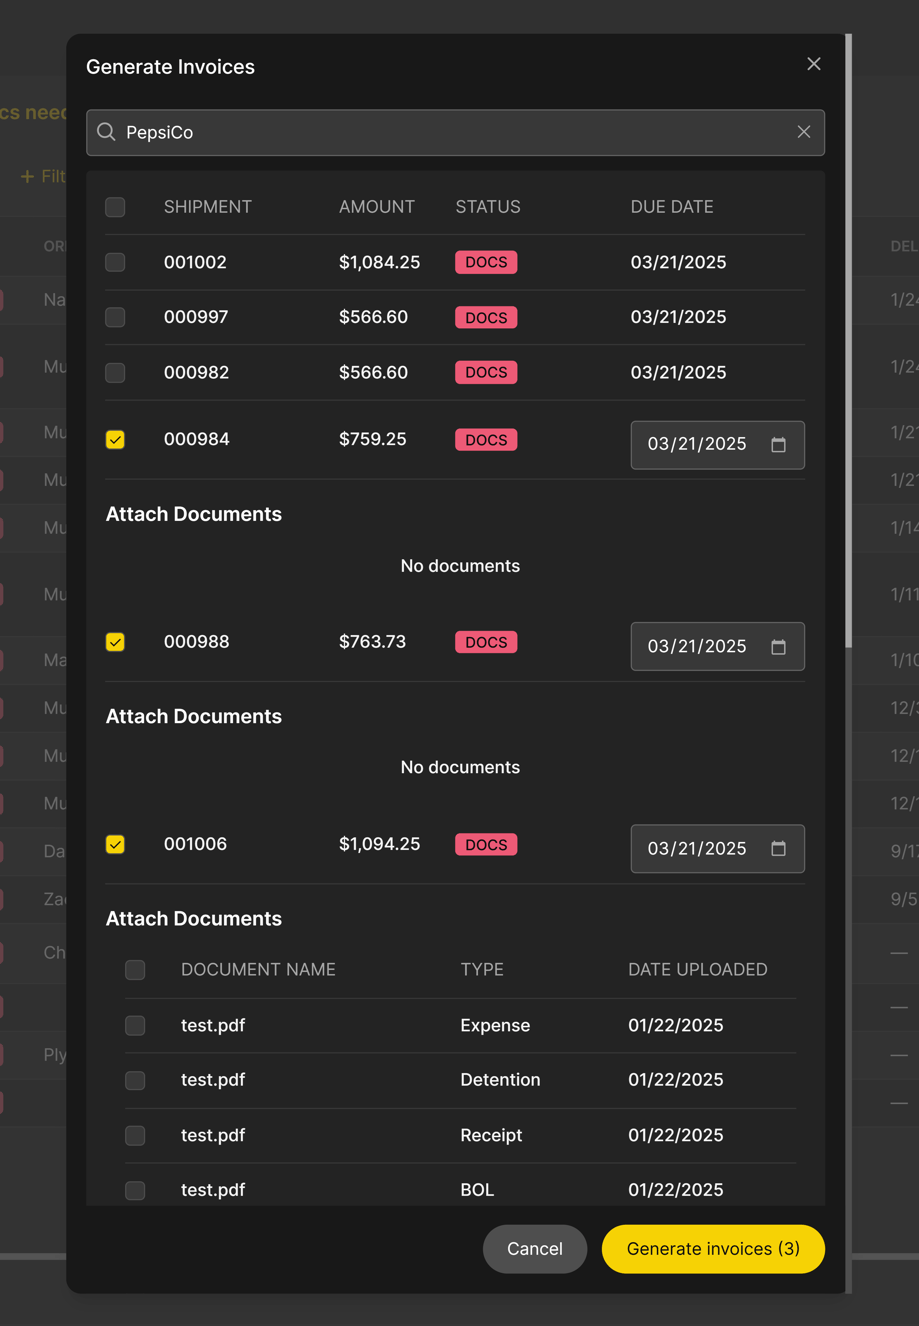
Task: Select the BOL test.pdf document checkbox
Action: point(135,1190)
